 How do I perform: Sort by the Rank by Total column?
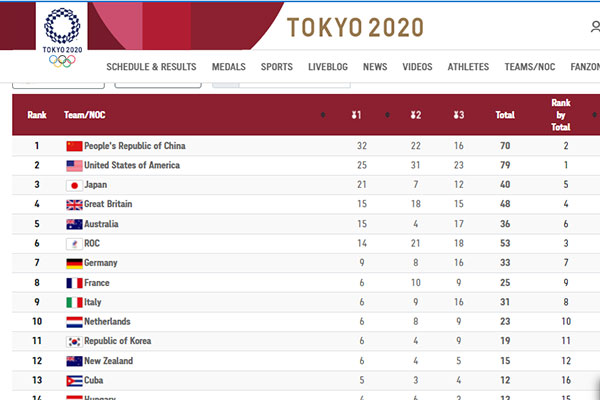[561, 115]
